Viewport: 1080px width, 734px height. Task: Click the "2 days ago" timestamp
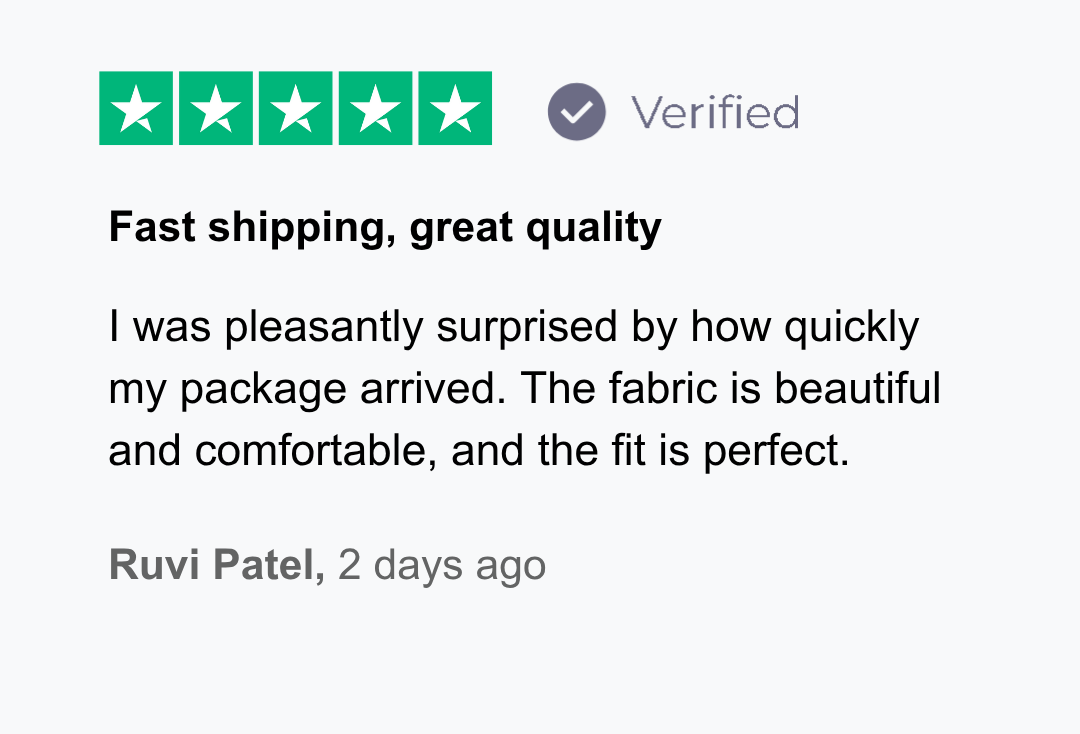[x=442, y=565]
